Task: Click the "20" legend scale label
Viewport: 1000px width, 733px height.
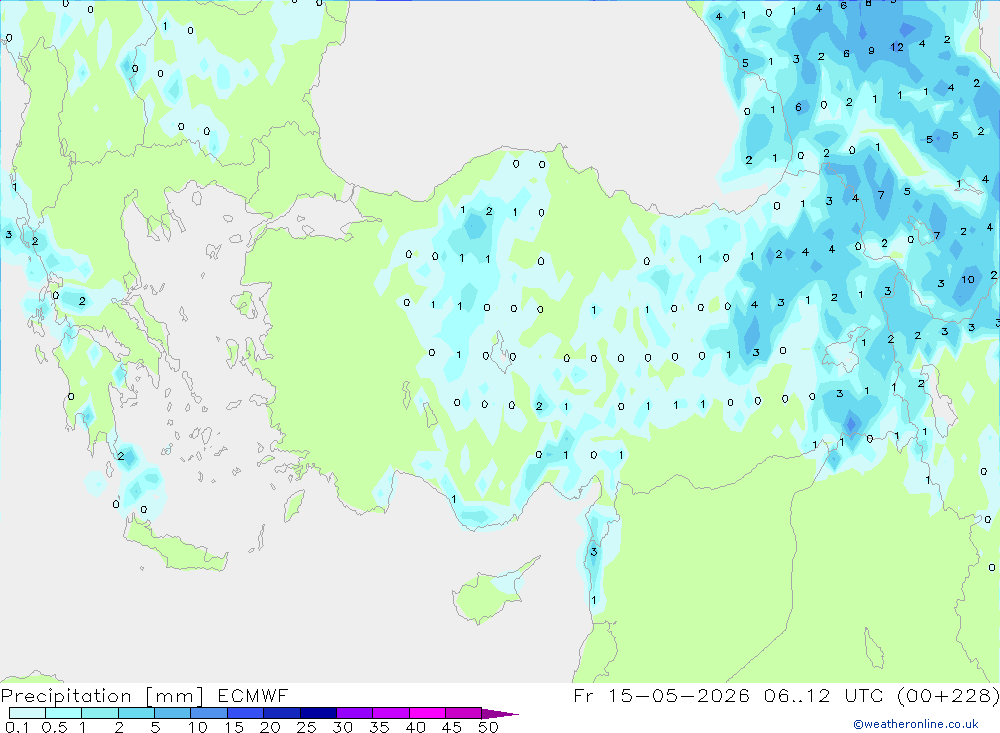Action: pyautogui.click(x=270, y=727)
